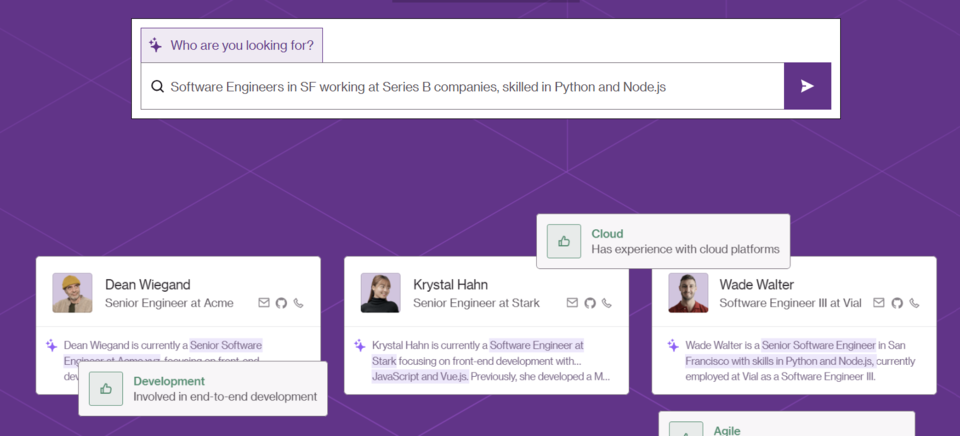This screenshot has width=960, height=436.
Task: Click Dean Wiegand's email icon
Action: (264, 303)
